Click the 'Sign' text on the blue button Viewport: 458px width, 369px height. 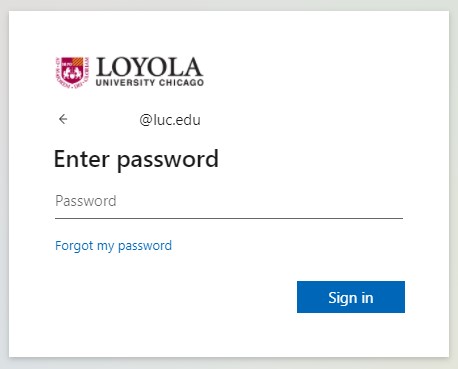point(342,298)
